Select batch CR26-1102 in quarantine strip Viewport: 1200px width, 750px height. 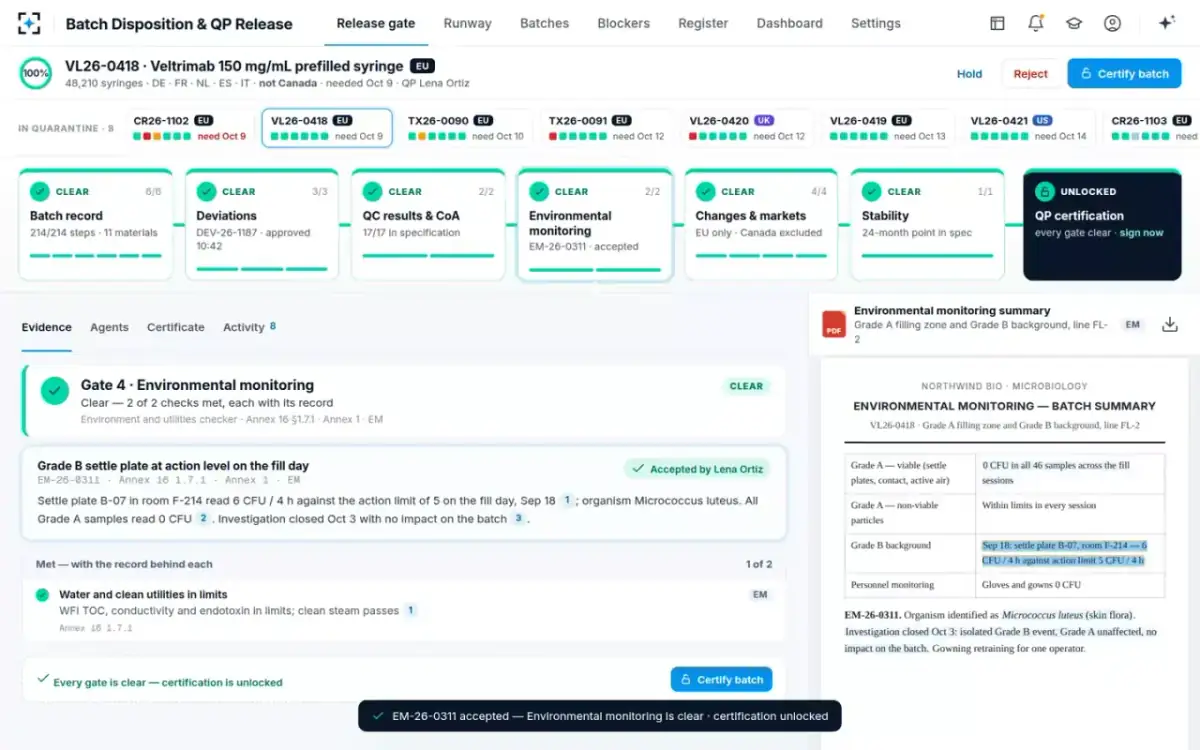189,128
